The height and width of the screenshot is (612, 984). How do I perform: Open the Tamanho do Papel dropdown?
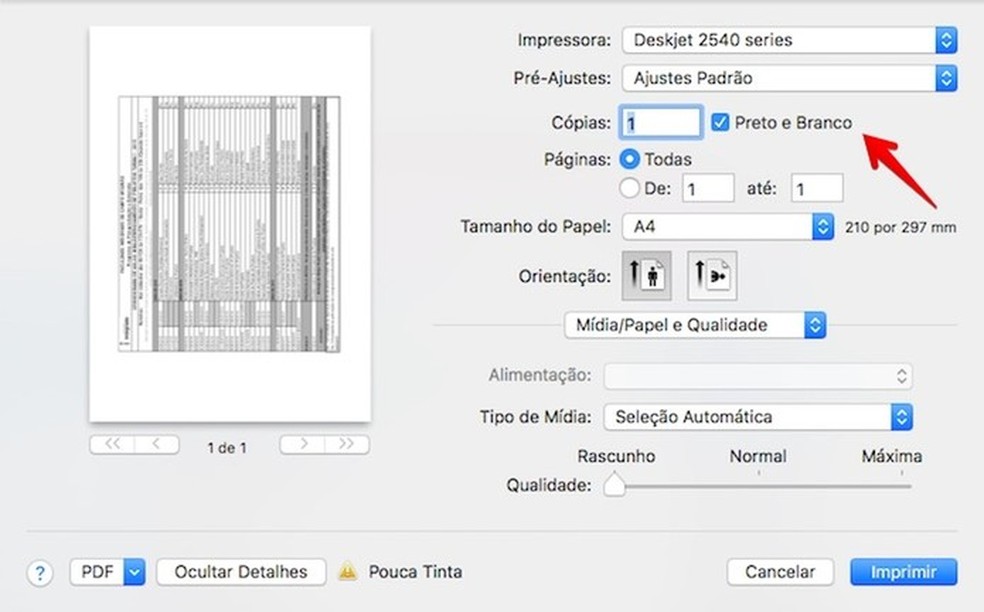click(727, 226)
